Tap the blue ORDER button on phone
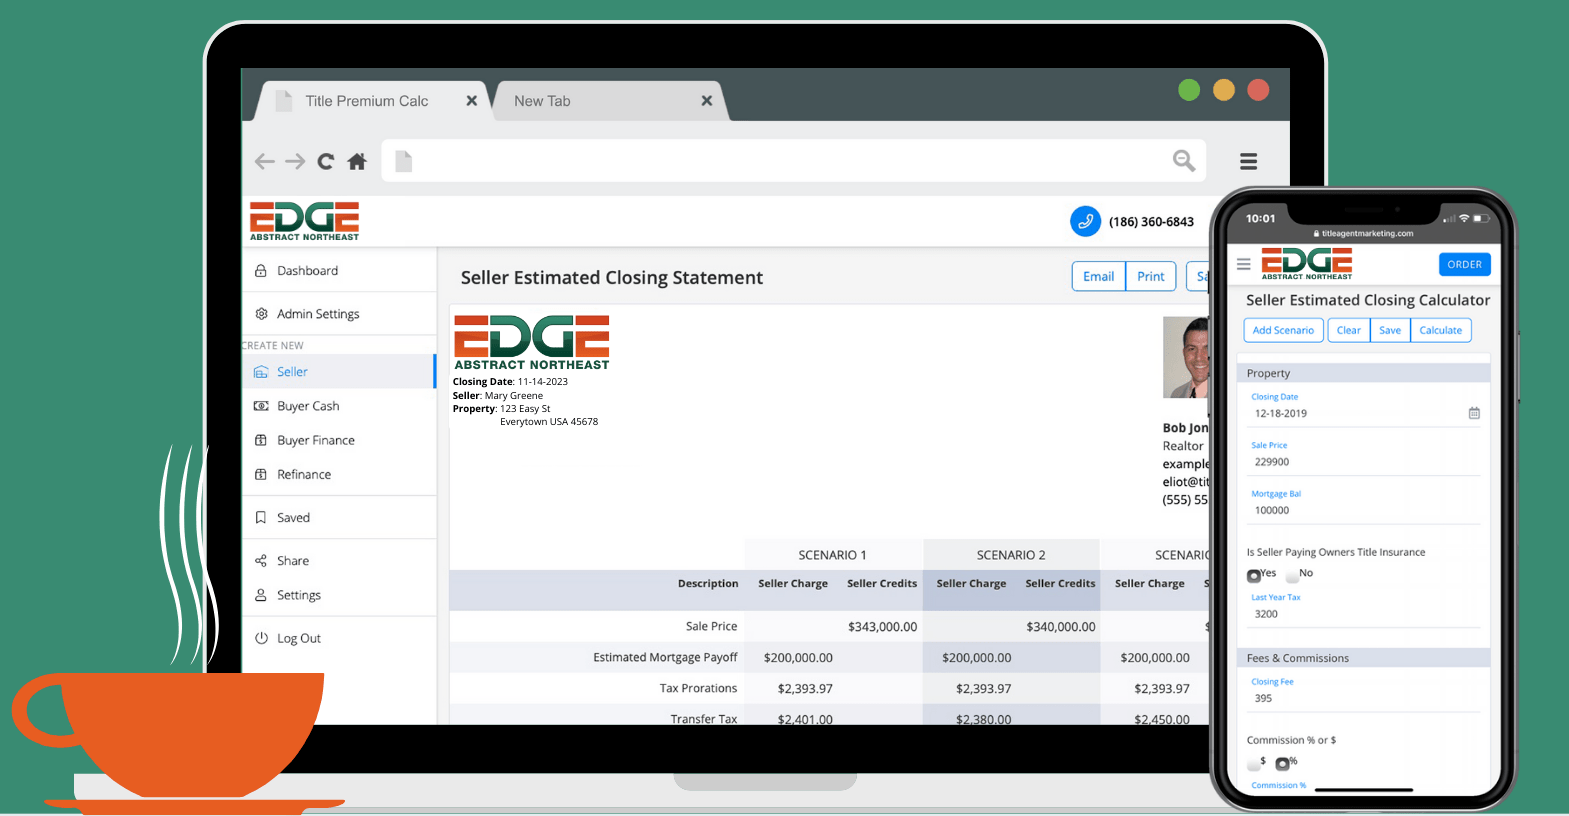1569x816 pixels. point(1464,264)
